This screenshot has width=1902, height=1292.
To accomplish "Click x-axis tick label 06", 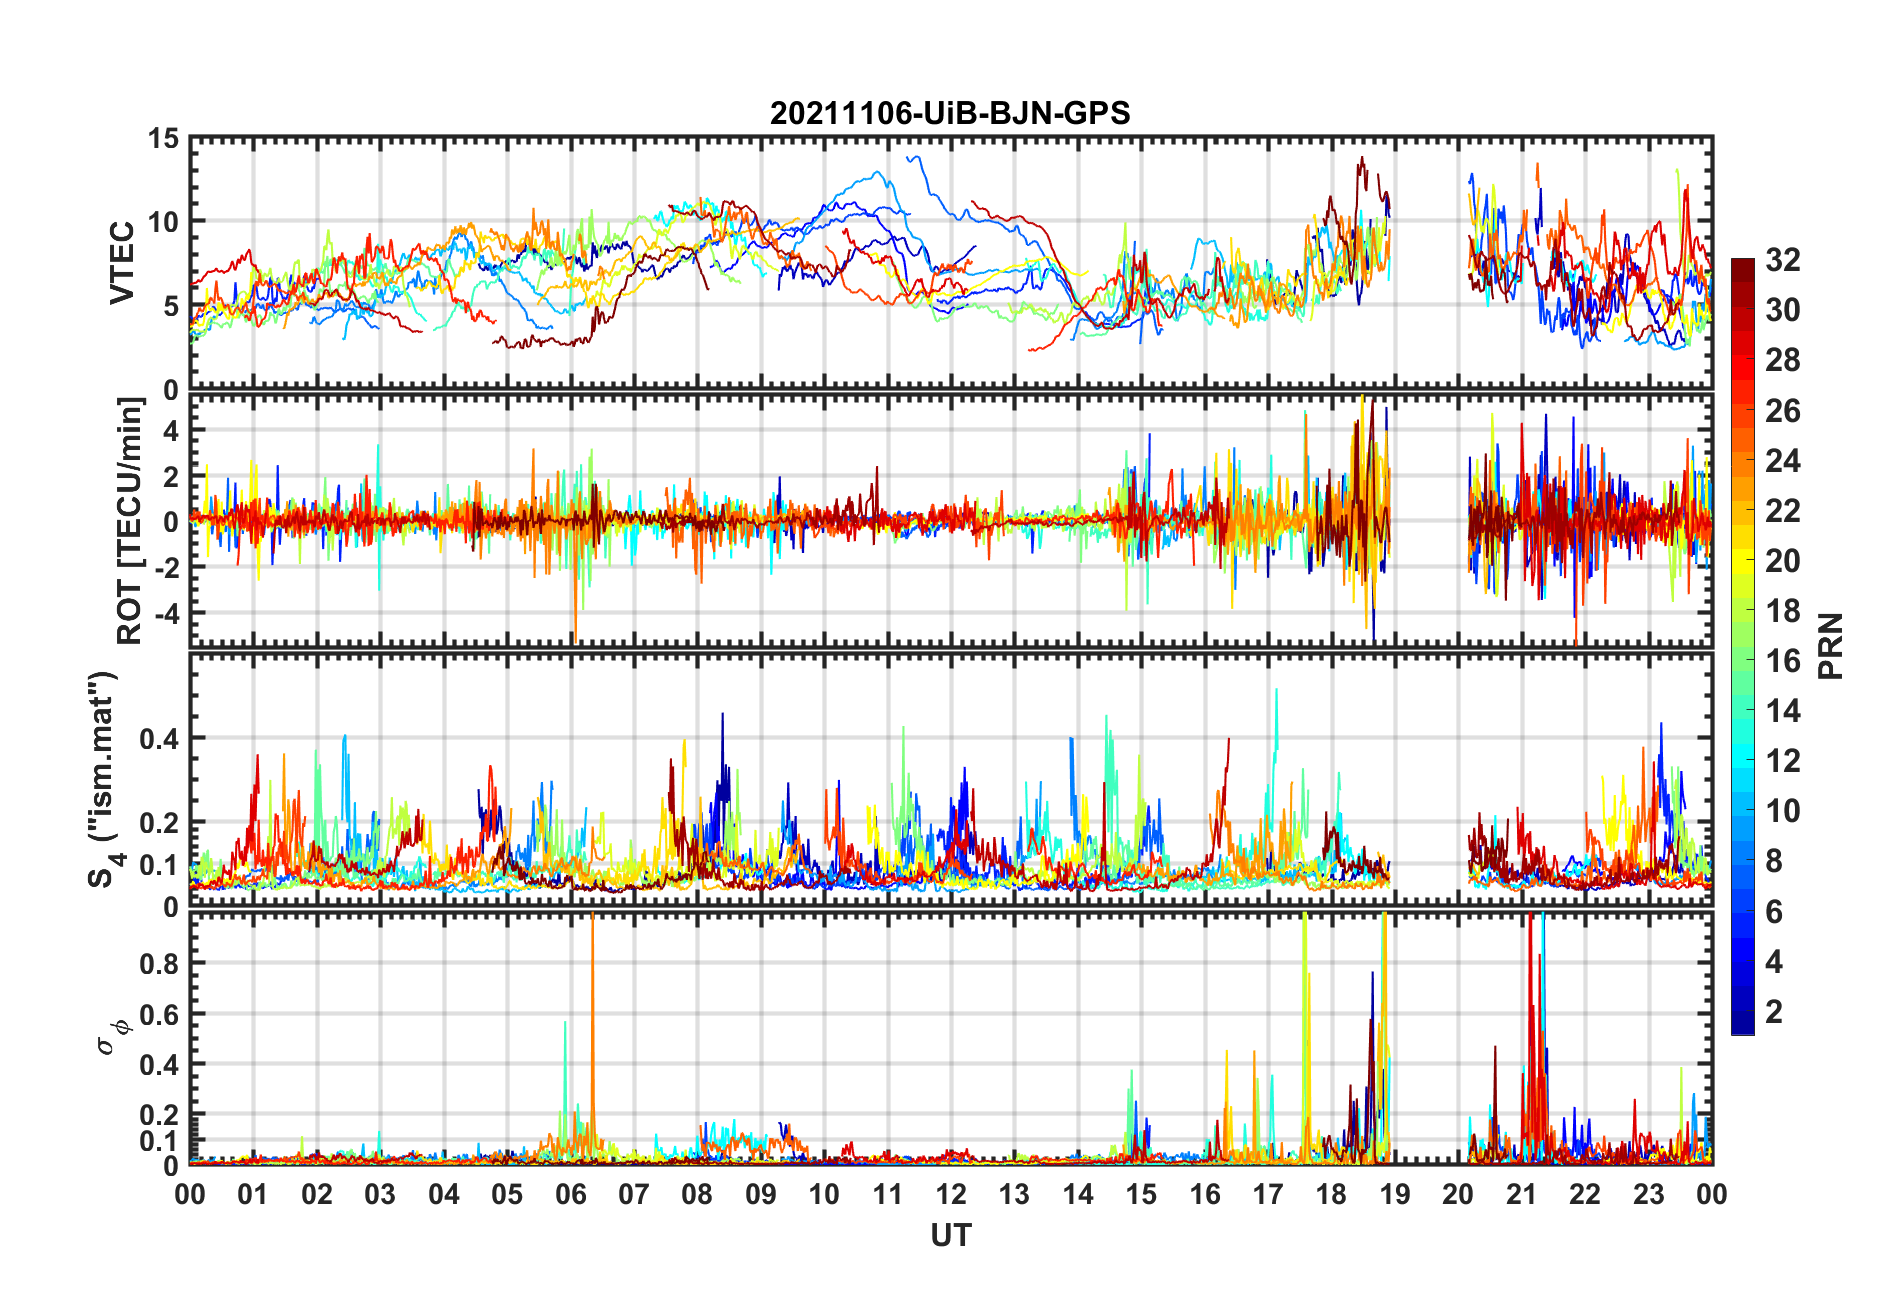I will [x=571, y=1194].
